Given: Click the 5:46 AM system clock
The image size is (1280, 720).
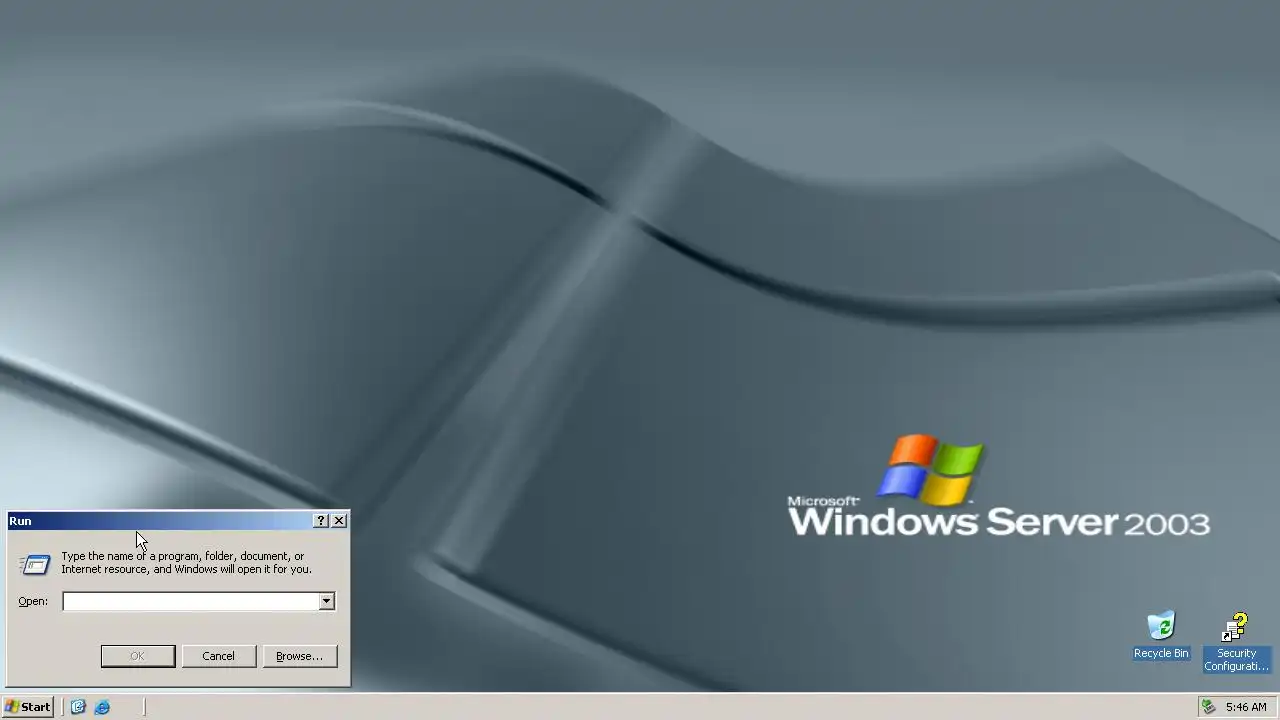Looking at the screenshot, I should (1246, 707).
